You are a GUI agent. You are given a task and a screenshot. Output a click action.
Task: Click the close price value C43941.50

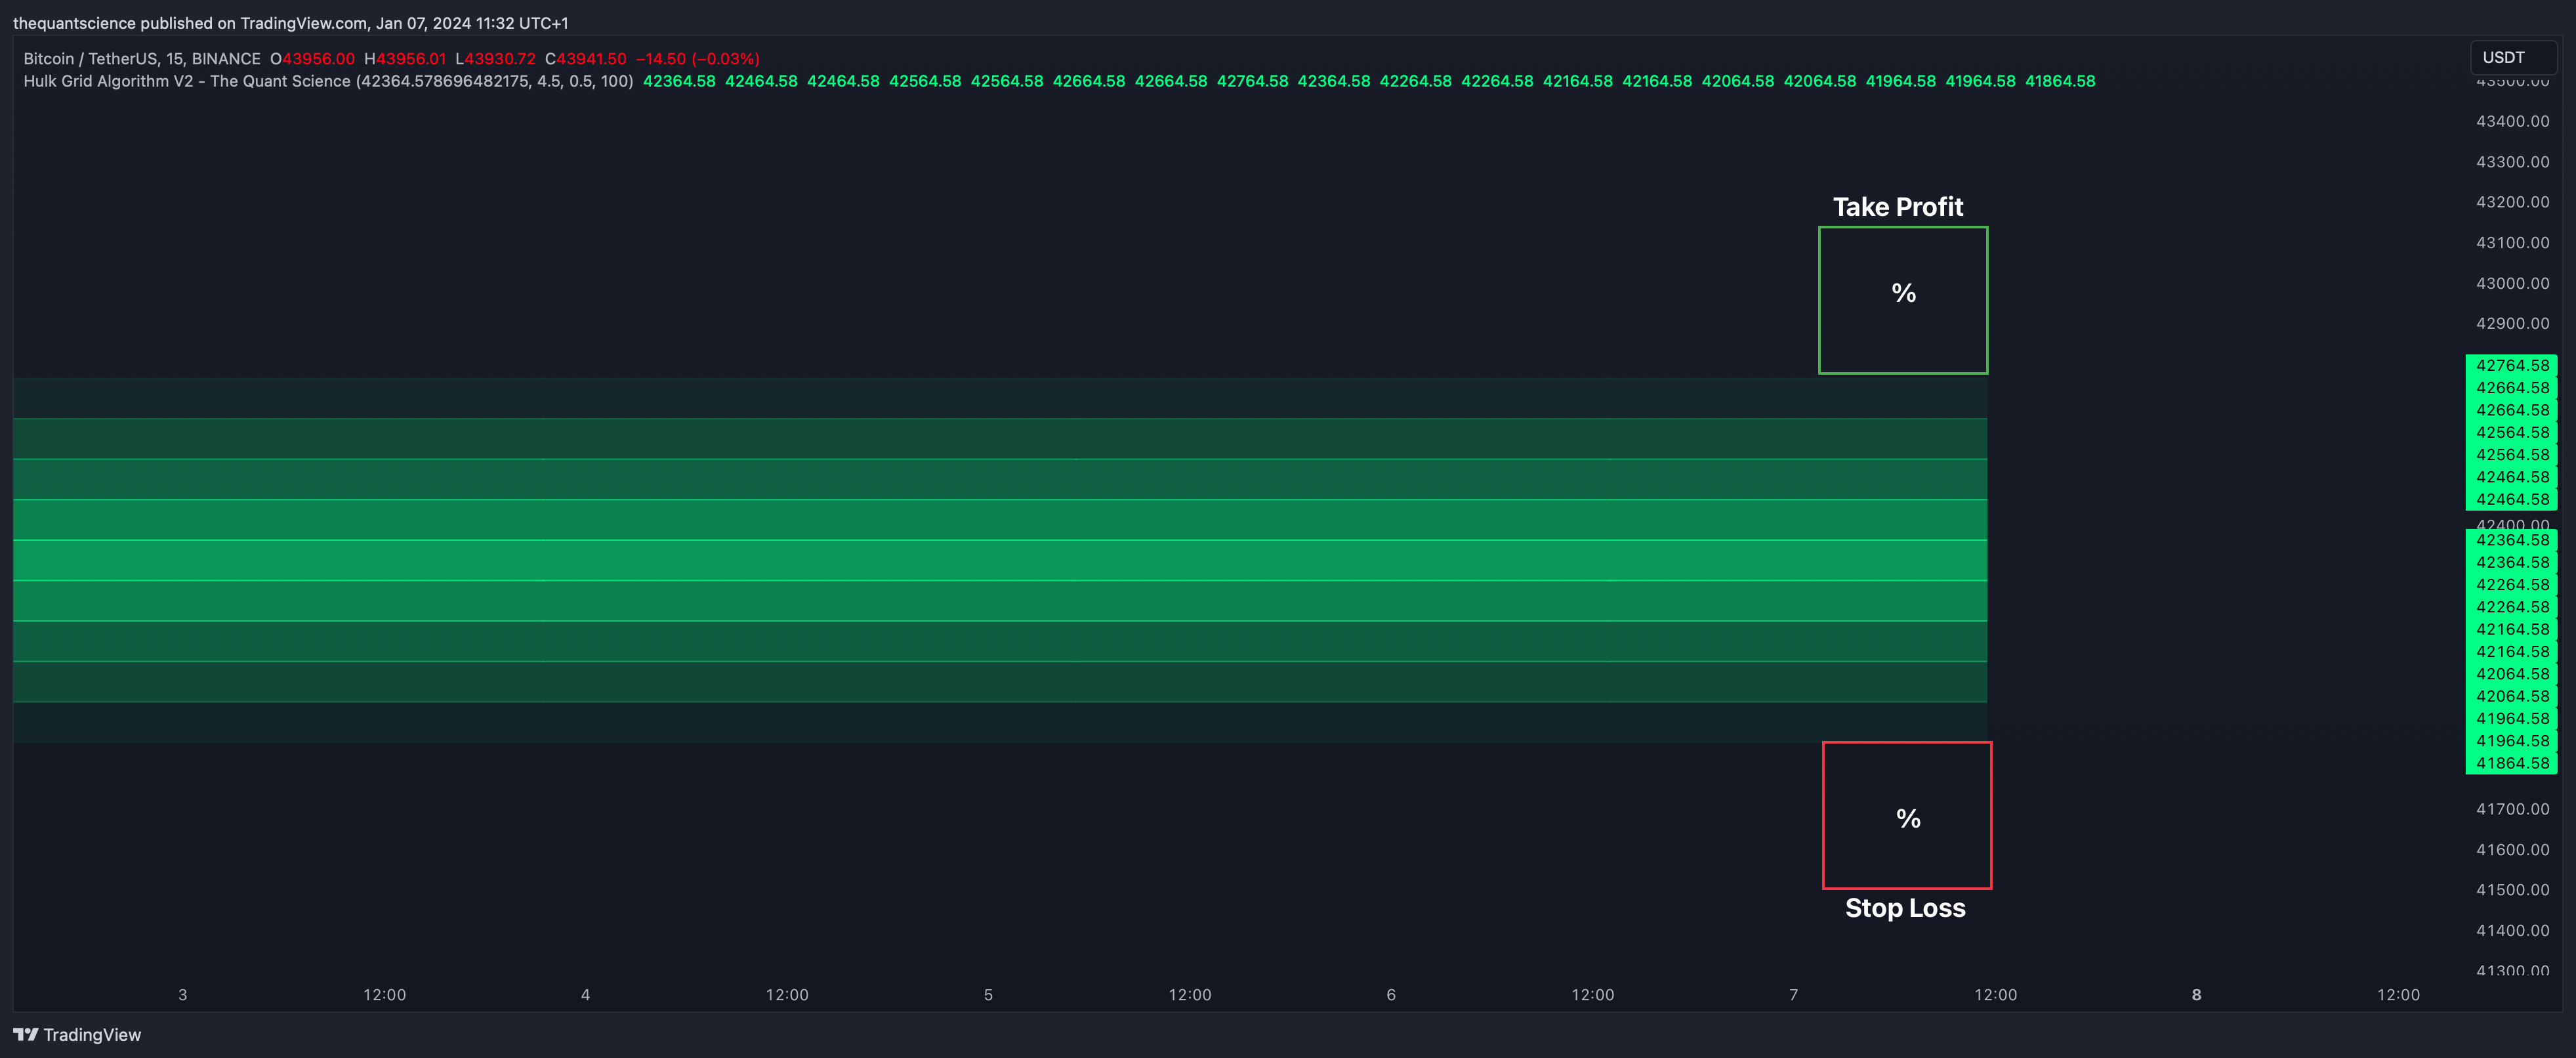pyautogui.click(x=586, y=59)
